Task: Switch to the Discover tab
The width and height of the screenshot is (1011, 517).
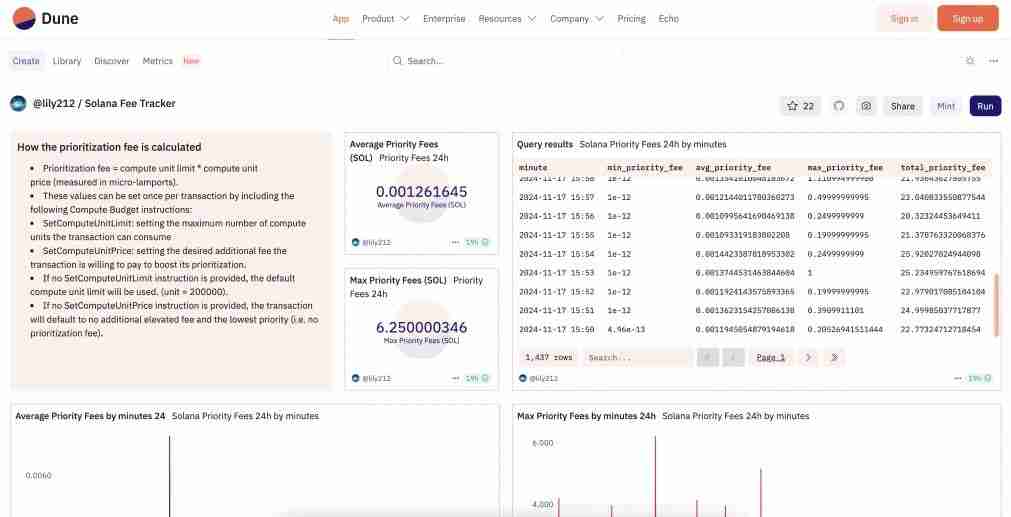Action: click(112, 61)
